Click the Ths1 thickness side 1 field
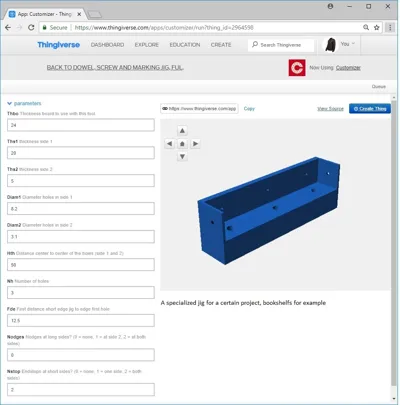400x405 pixels. coord(81,153)
